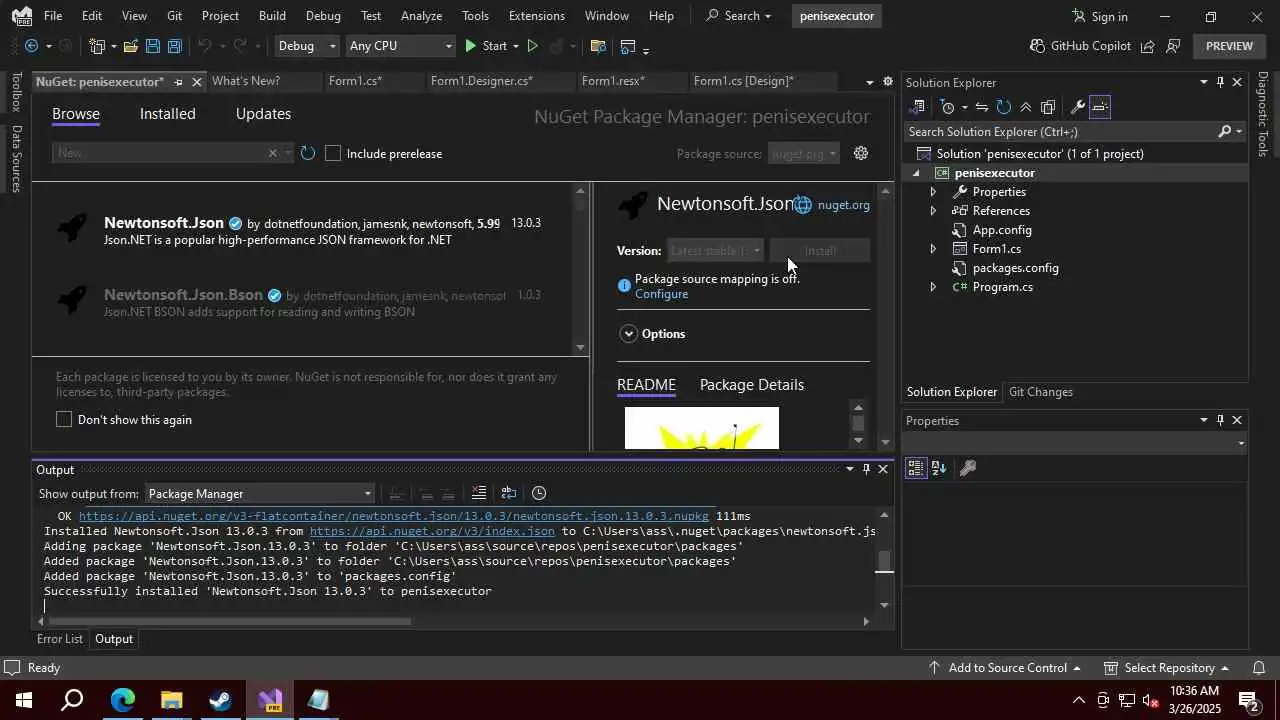Click the Send Feedback icon near Copilot
The width and height of the screenshot is (1280, 720).
tap(1174, 46)
